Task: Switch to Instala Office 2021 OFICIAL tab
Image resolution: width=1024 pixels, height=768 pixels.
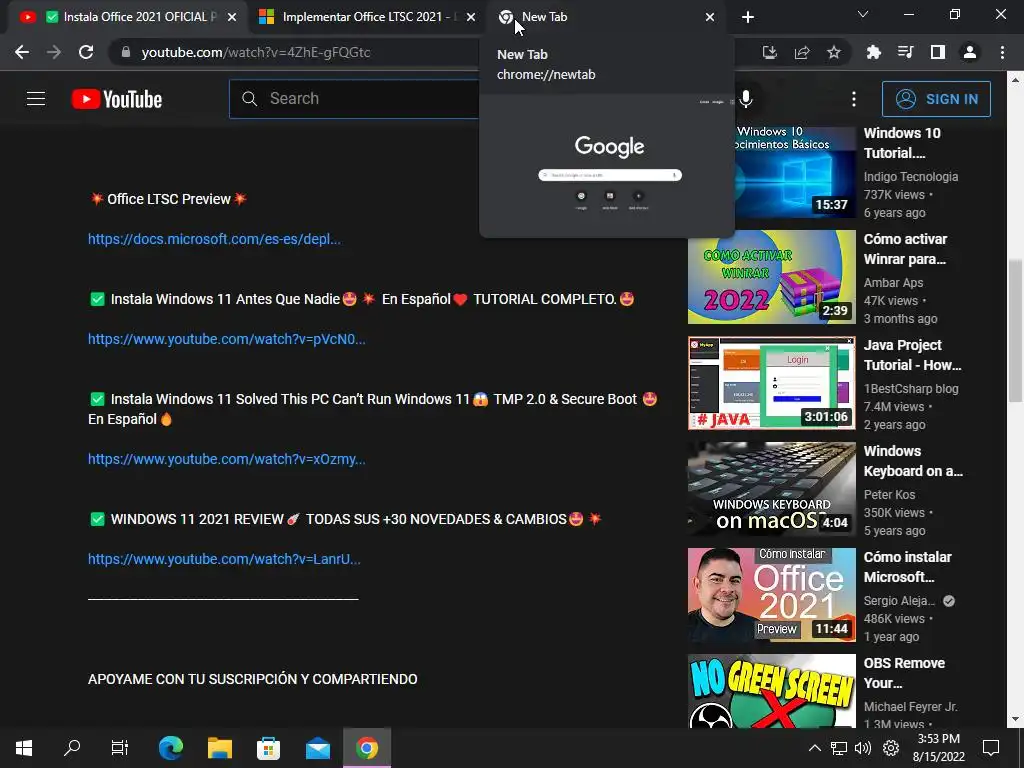Action: click(x=129, y=17)
